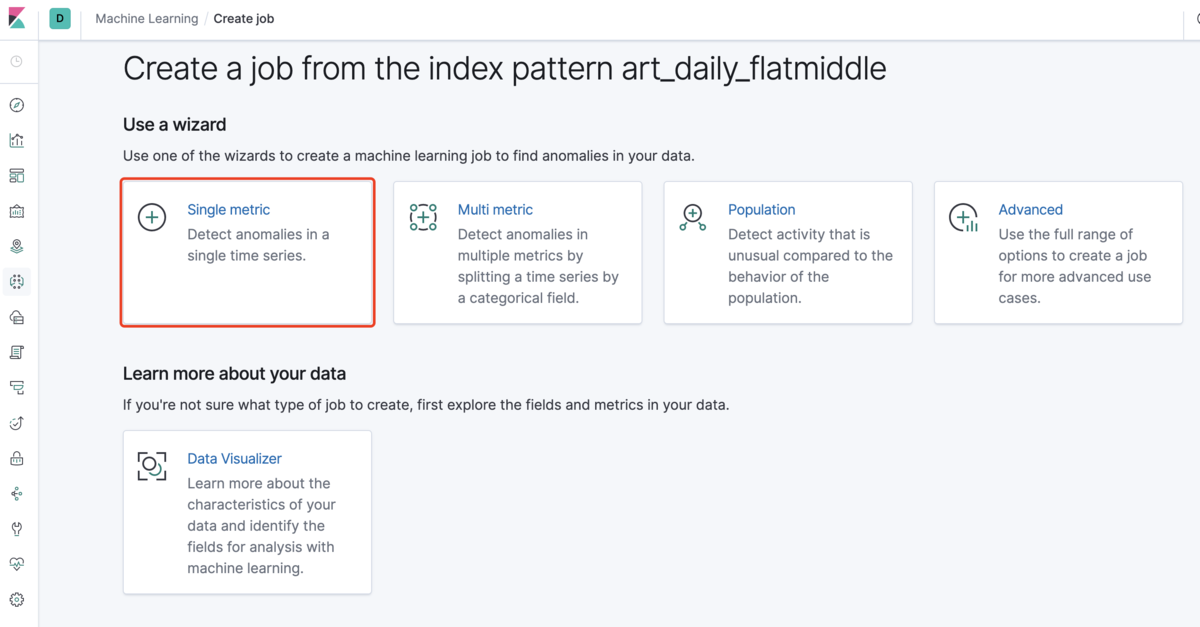
Task: Open Discover from the compass sidebar icon
Action: pyautogui.click(x=16, y=105)
